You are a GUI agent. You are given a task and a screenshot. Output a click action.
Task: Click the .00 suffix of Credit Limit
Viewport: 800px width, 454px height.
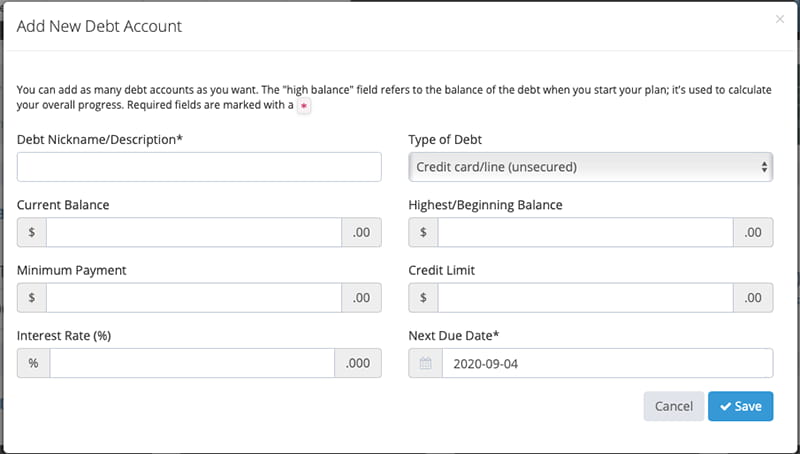754,297
